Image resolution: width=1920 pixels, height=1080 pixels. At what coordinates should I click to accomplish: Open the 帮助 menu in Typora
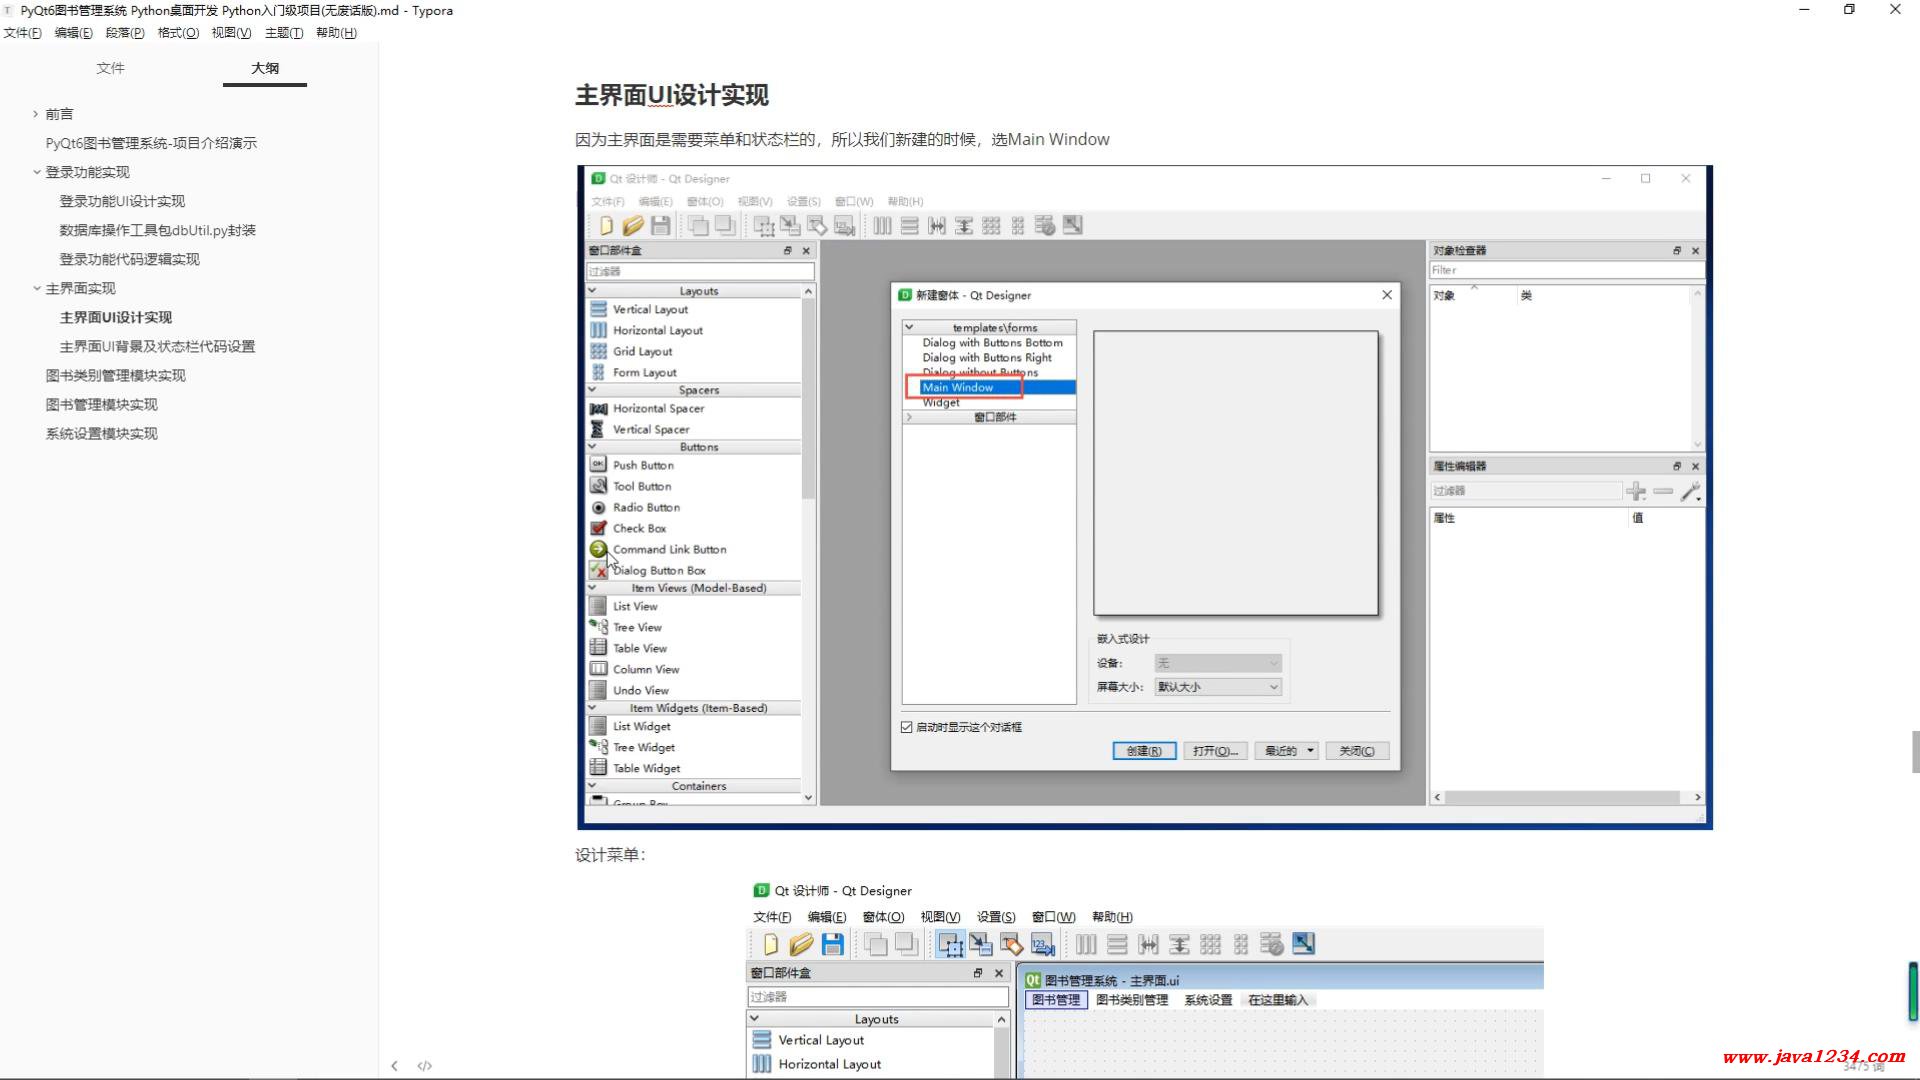(x=336, y=33)
